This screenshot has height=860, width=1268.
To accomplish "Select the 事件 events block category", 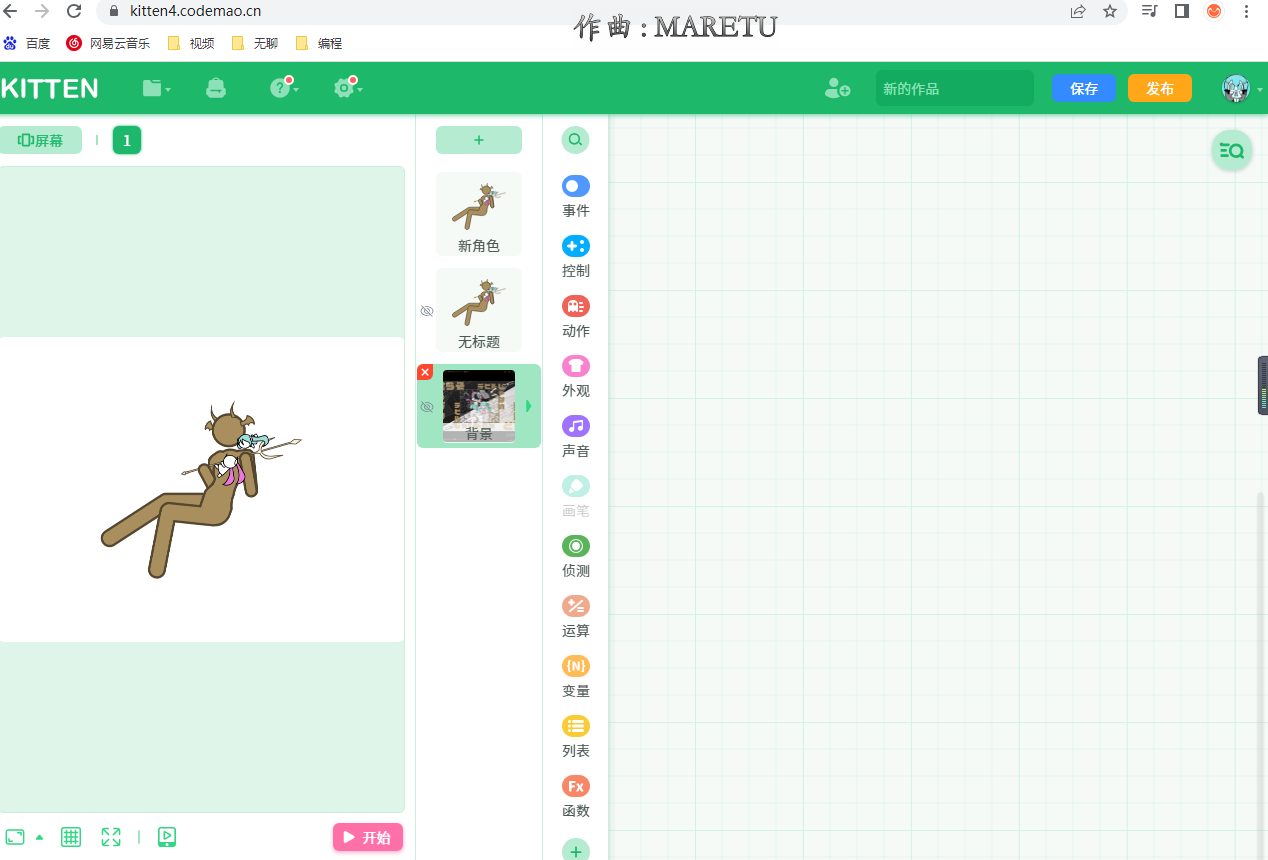I will [576, 197].
